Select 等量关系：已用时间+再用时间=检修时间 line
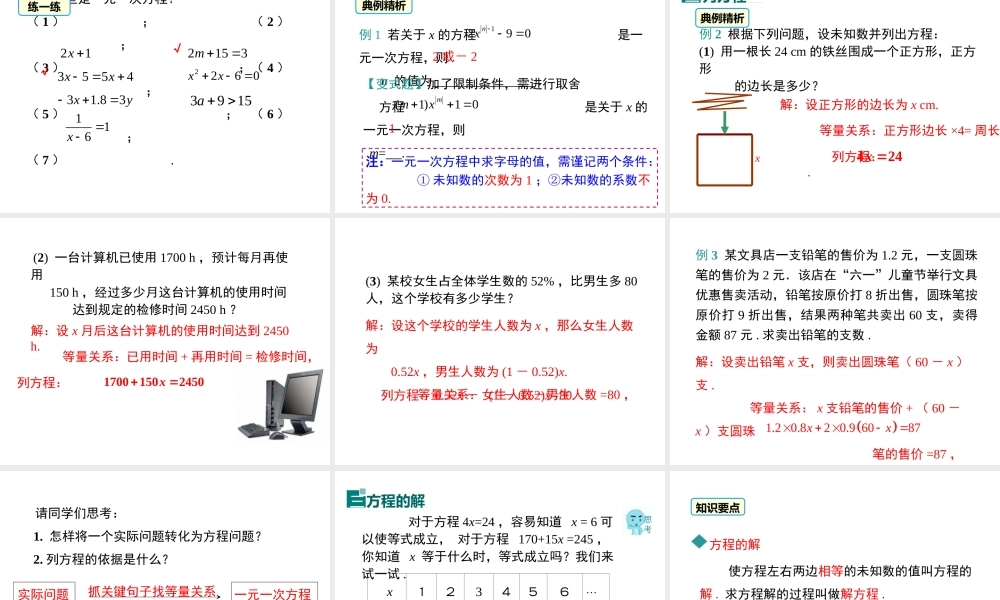This screenshot has width=1000, height=600. tap(188, 356)
